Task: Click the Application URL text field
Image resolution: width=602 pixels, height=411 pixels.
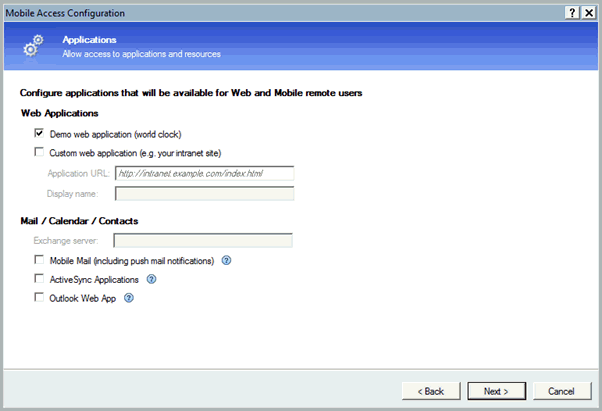Action: coord(203,173)
